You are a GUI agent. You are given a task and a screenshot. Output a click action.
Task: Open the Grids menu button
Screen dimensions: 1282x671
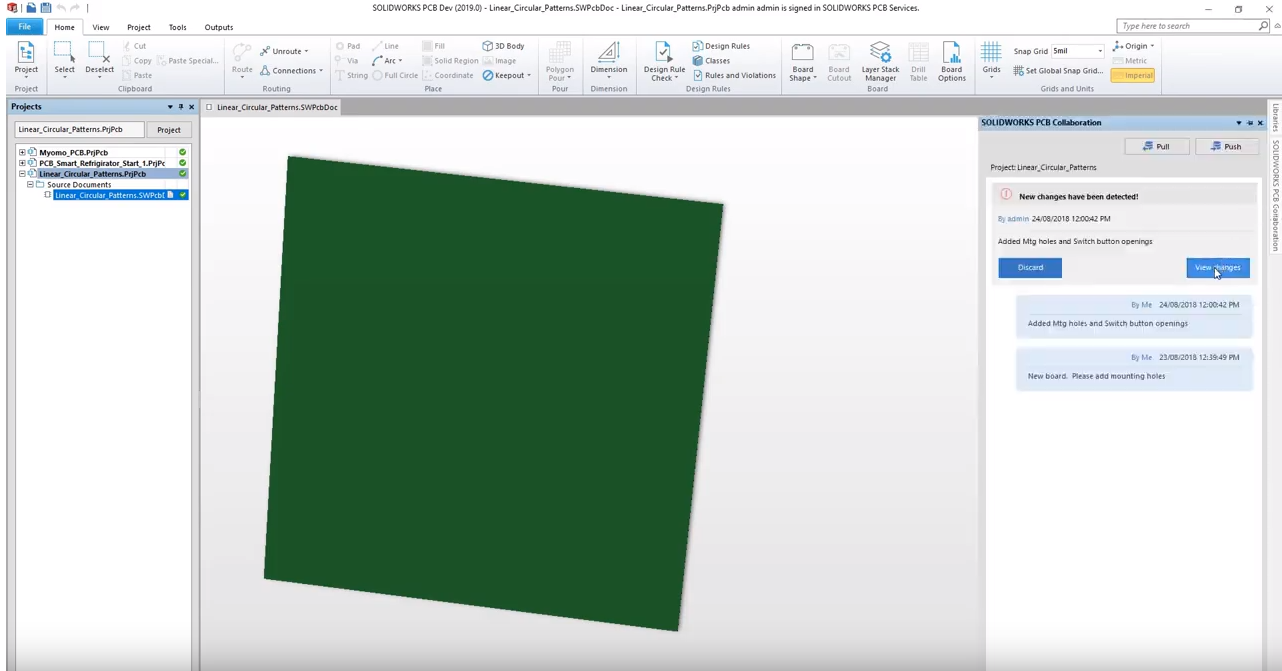[x=991, y=60]
